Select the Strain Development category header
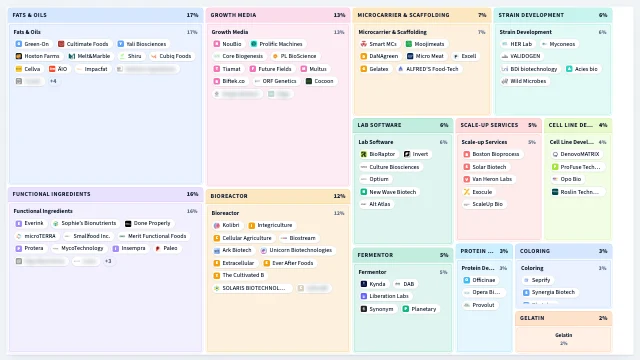The height and width of the screenshot is (360, 640). (x=553, y=15)
